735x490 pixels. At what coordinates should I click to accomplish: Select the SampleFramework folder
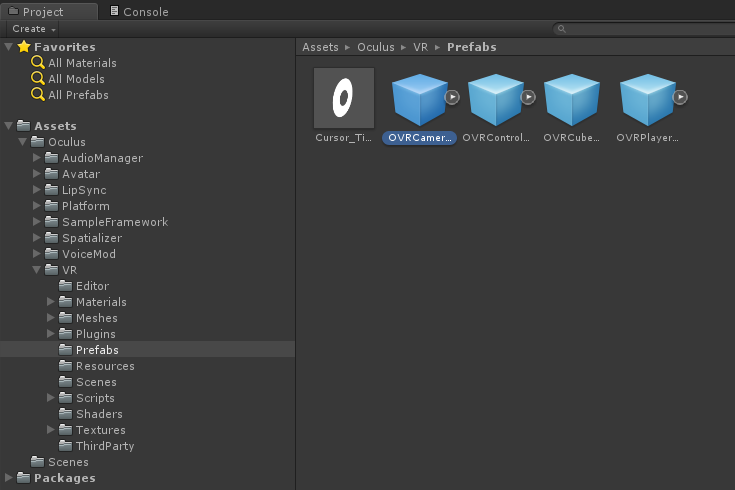click(115, 222)
